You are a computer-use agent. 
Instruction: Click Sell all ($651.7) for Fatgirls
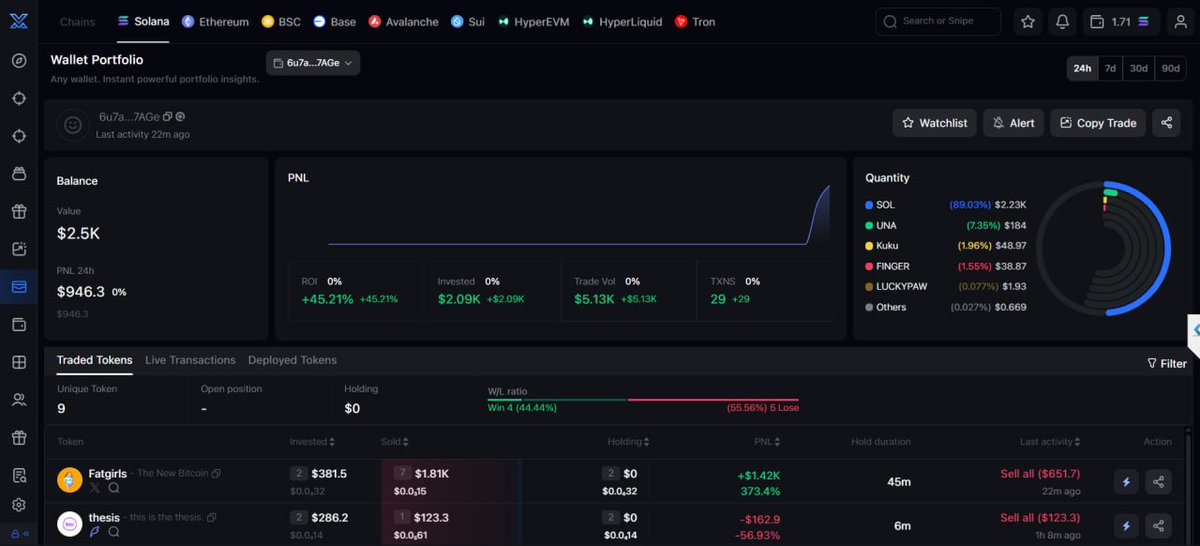tap(1040, 473)
